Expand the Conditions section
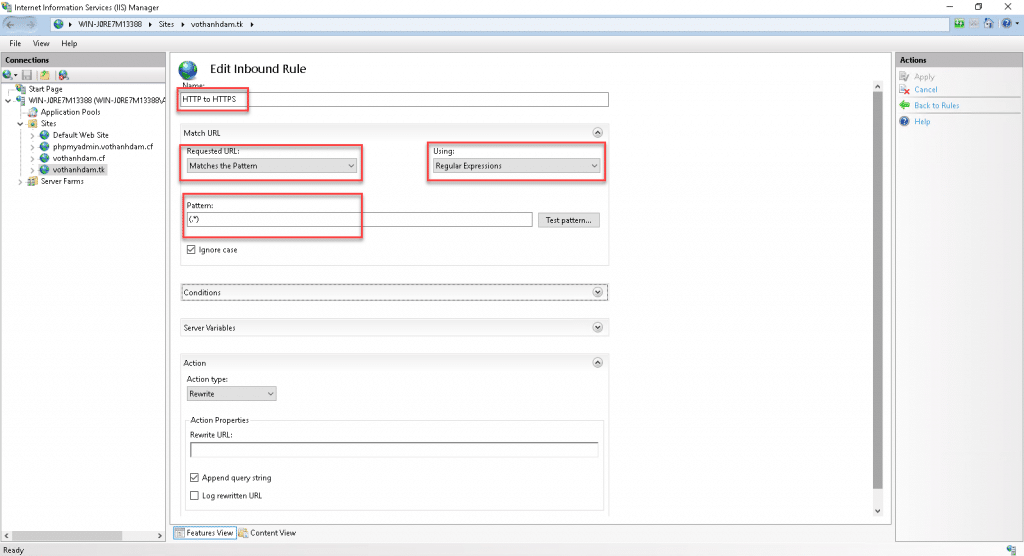 598,292
